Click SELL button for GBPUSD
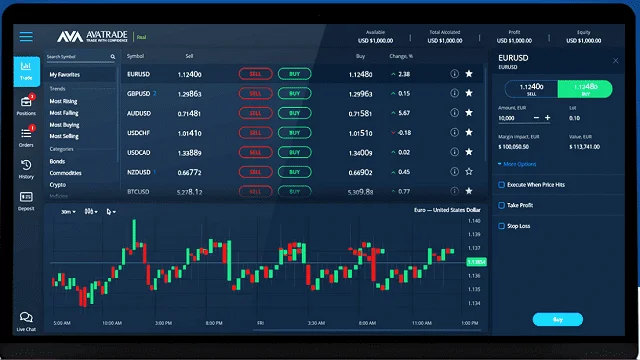This screenshot has height=360, width=640. pyautogui.click(x=256, y=93)
